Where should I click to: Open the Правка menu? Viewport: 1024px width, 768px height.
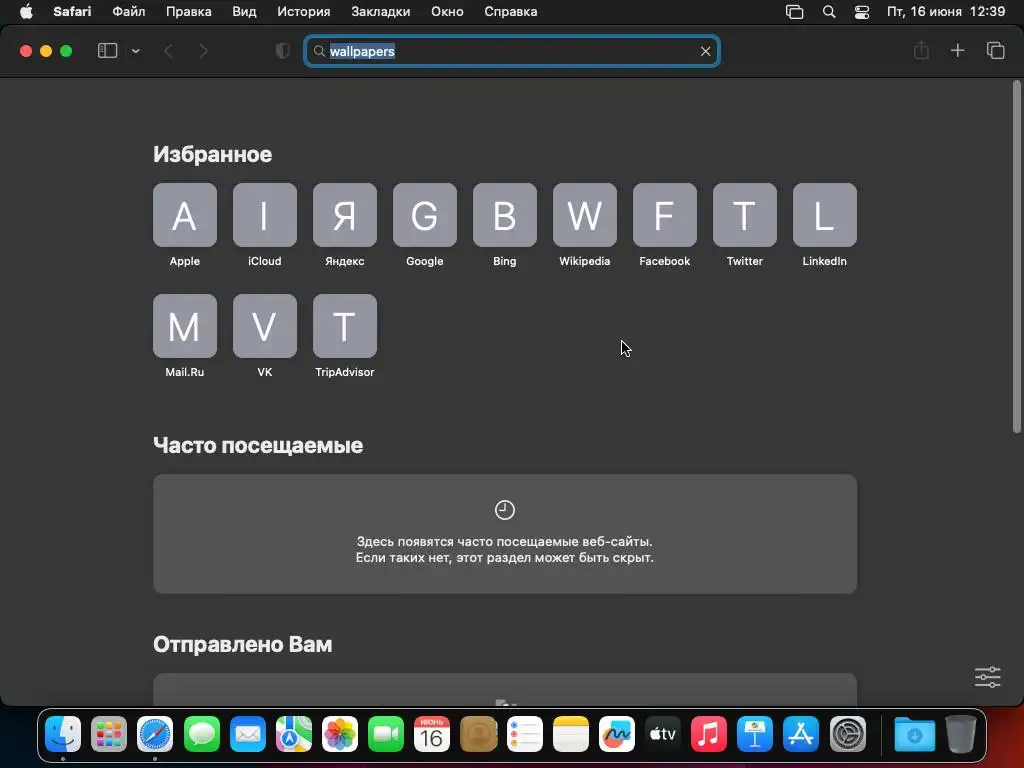click(189, 12)
